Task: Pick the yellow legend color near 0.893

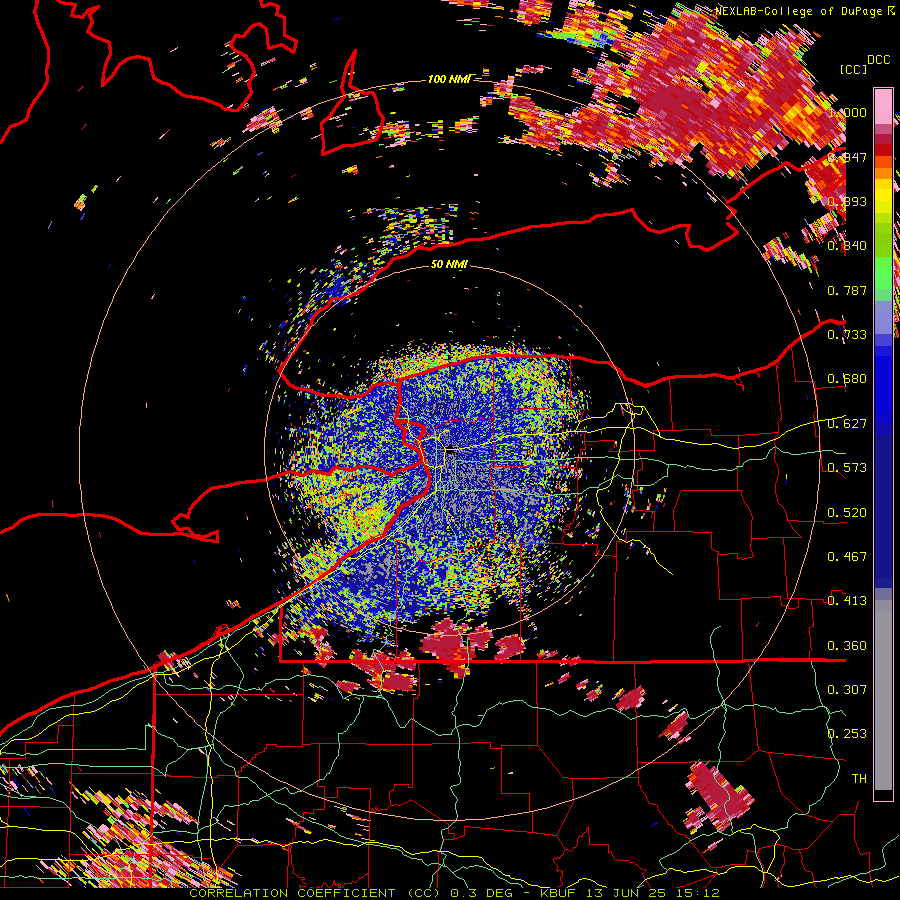Action: 883,196
